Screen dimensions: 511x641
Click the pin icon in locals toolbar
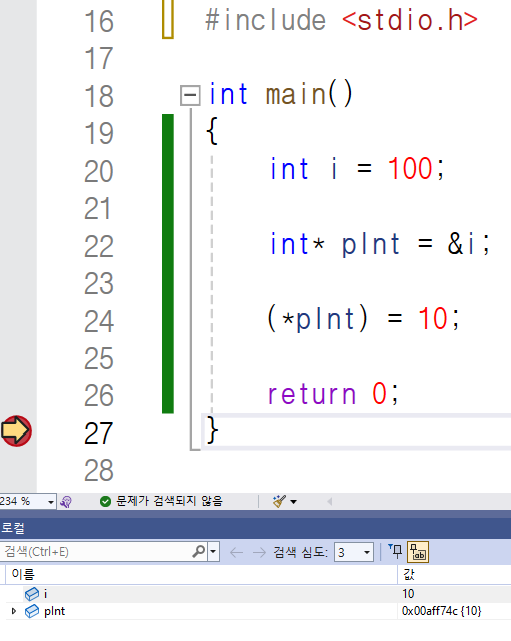tap(395, 551)
